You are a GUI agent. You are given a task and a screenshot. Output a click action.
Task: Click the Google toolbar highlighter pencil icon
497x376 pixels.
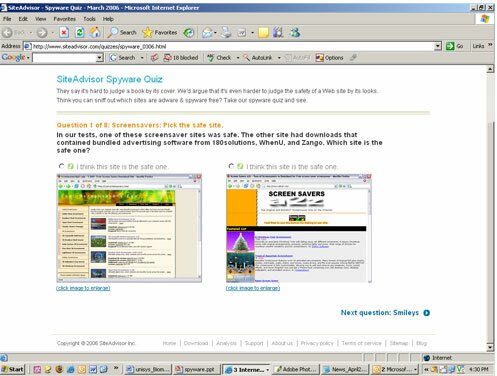tap(353, 58)
